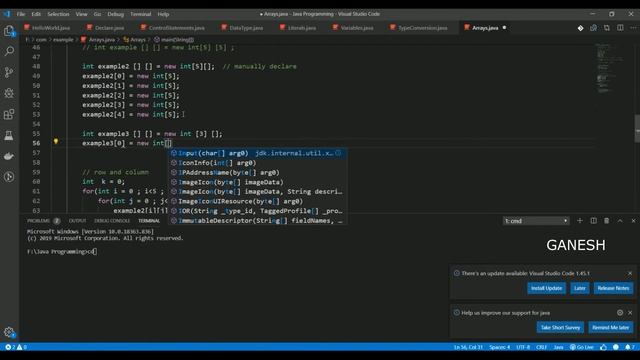Open the Selection menu
This screenshot has height=360, width=640.
pos(58,14)
